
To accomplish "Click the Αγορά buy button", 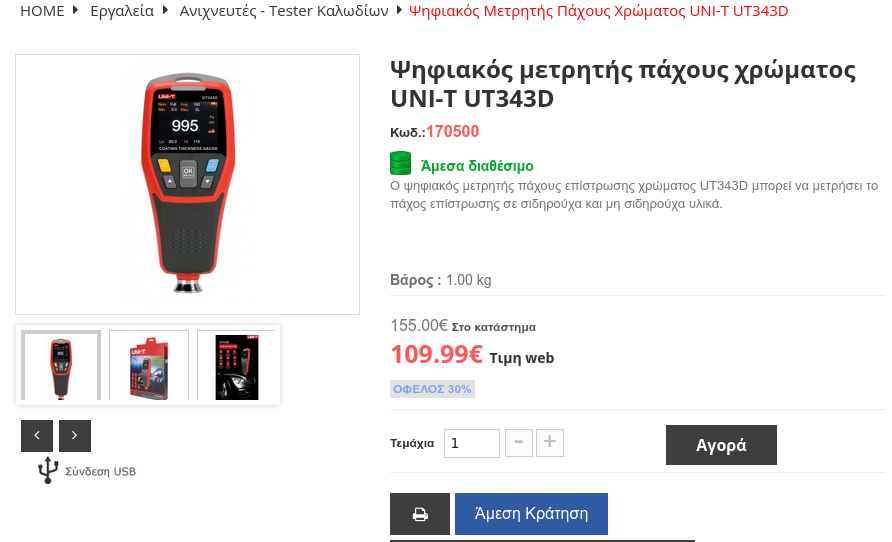I will [x=721, y=445].
